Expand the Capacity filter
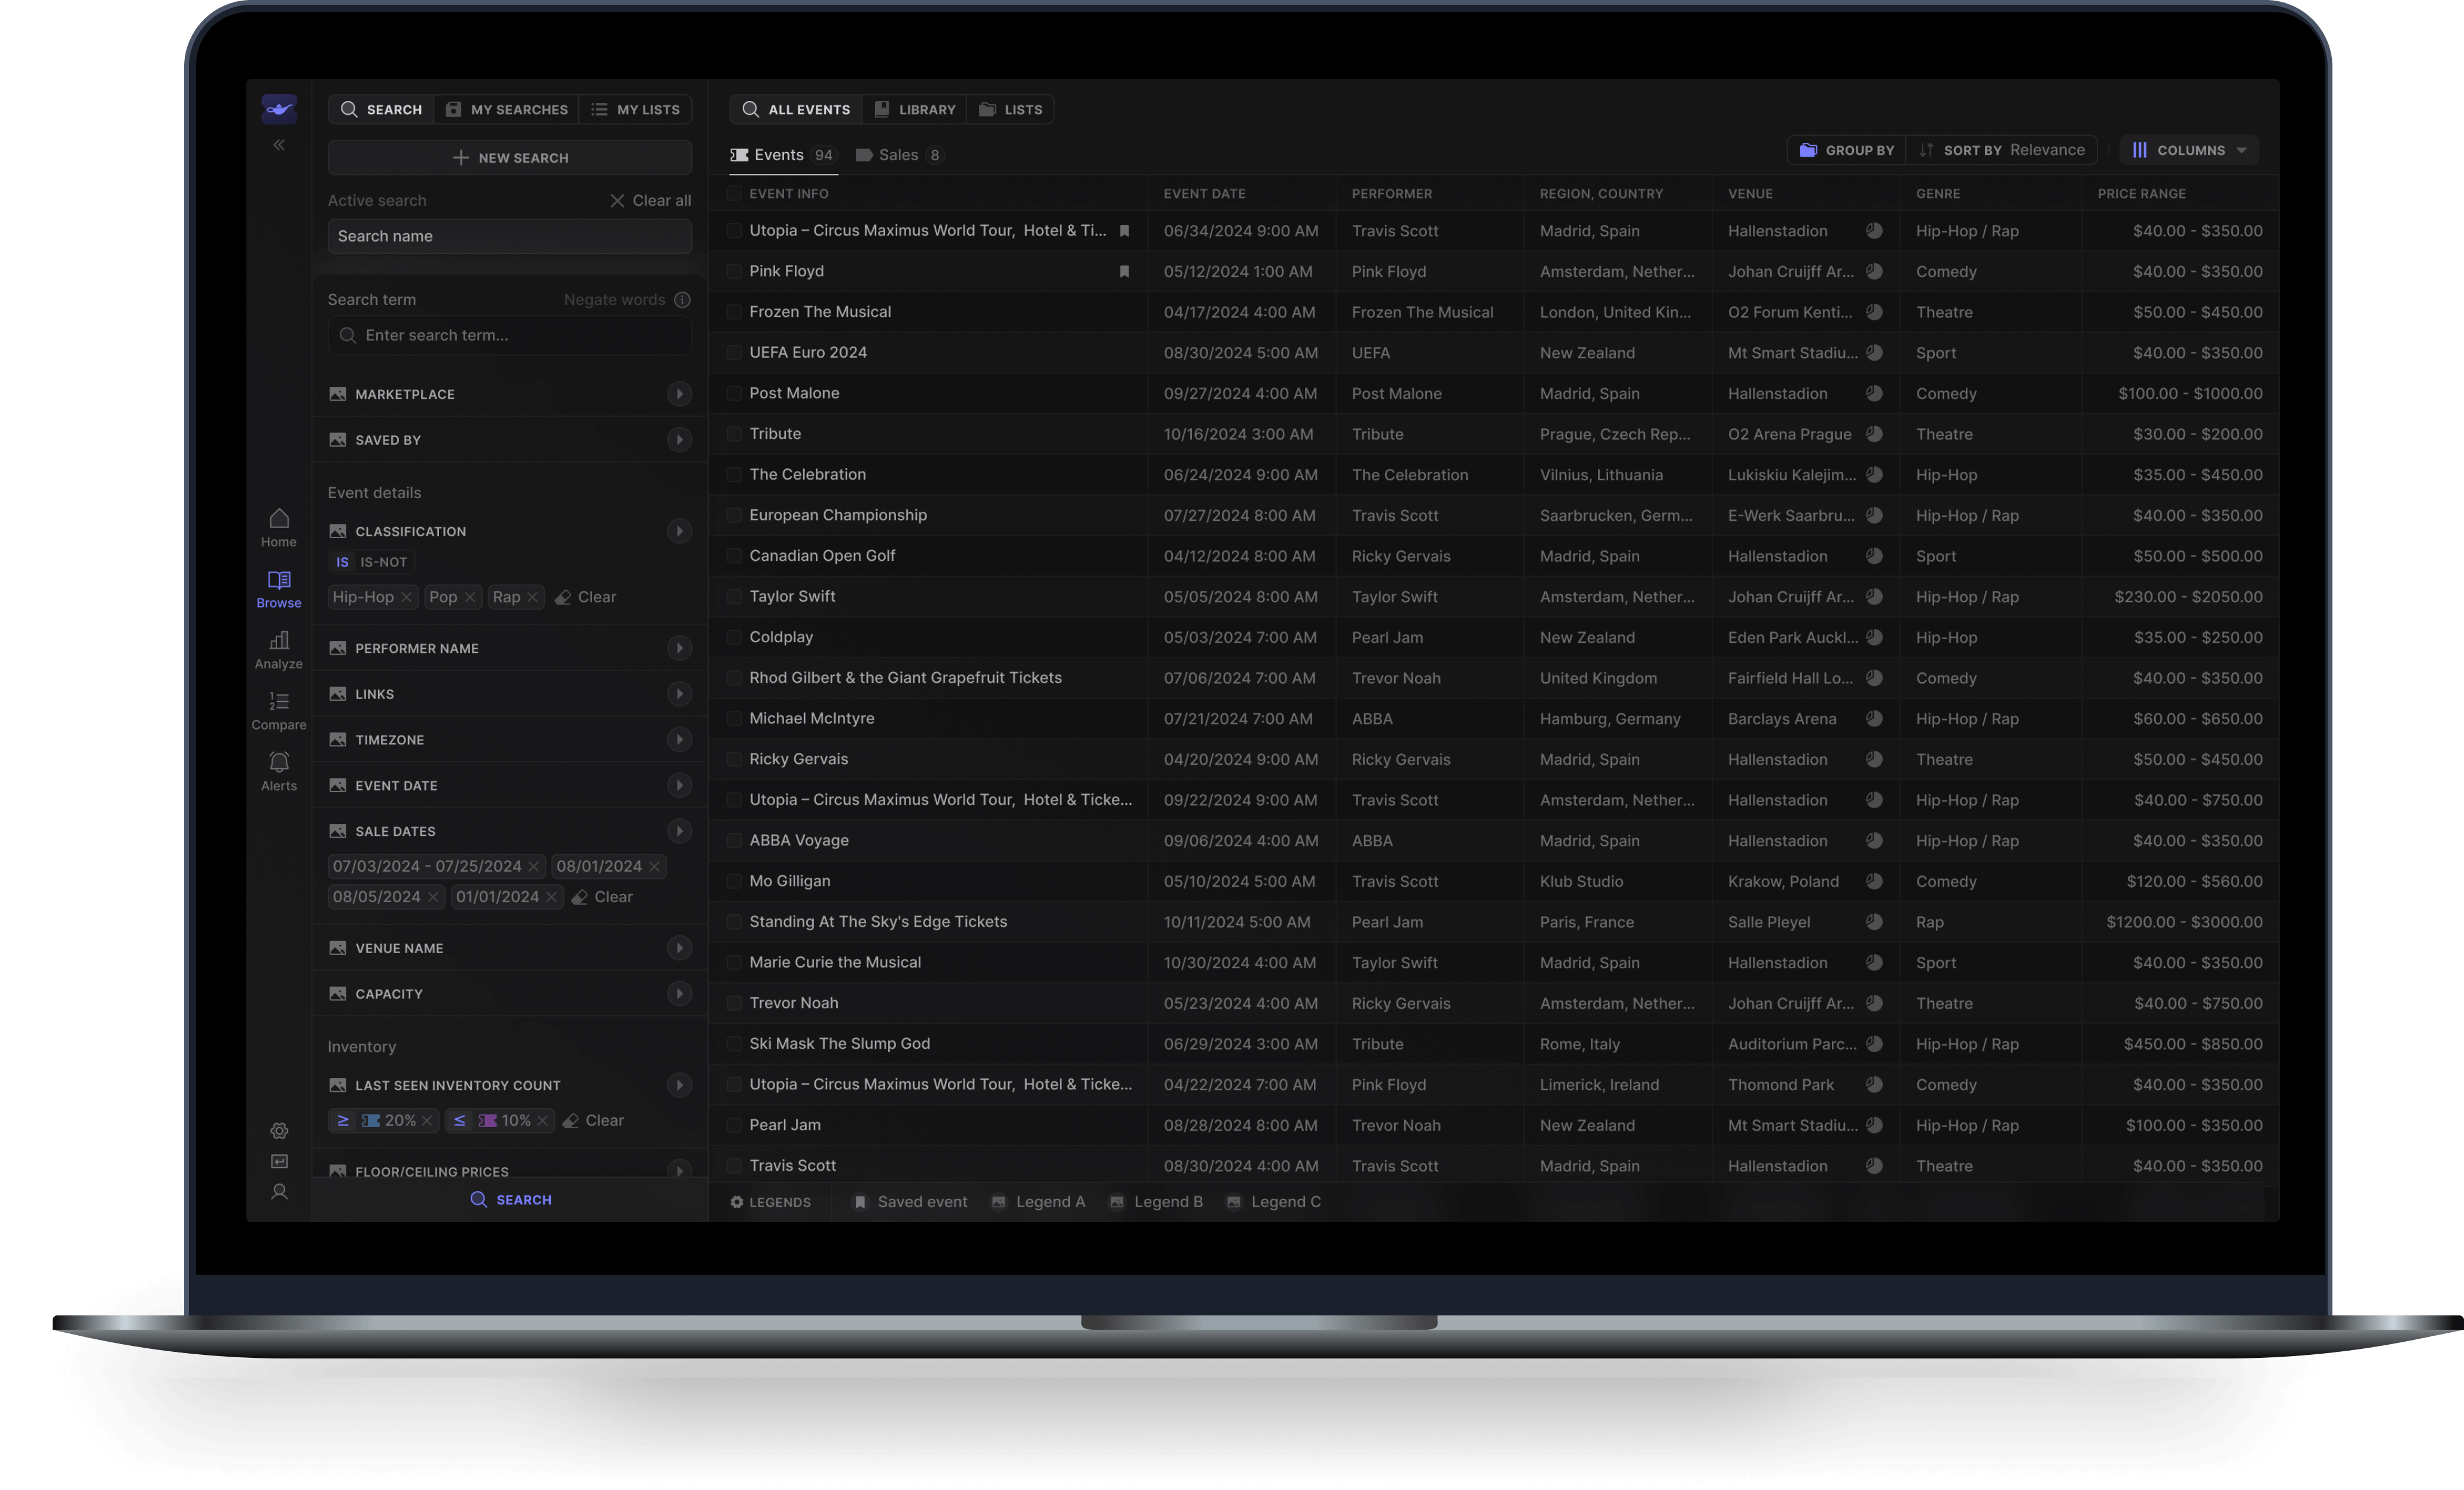This screenshot has height=1490, width=2464. click(x=680, y=994)
